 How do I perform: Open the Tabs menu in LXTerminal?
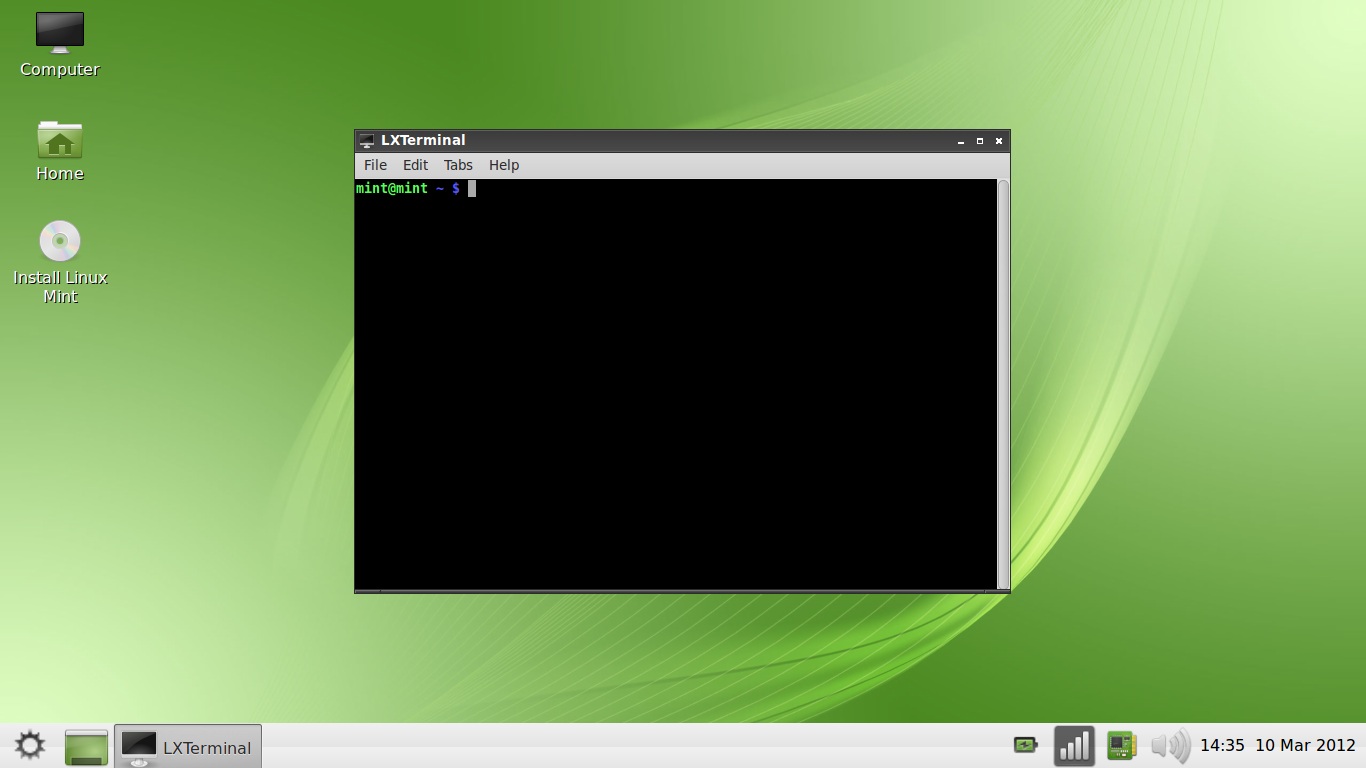coord(458,165)
